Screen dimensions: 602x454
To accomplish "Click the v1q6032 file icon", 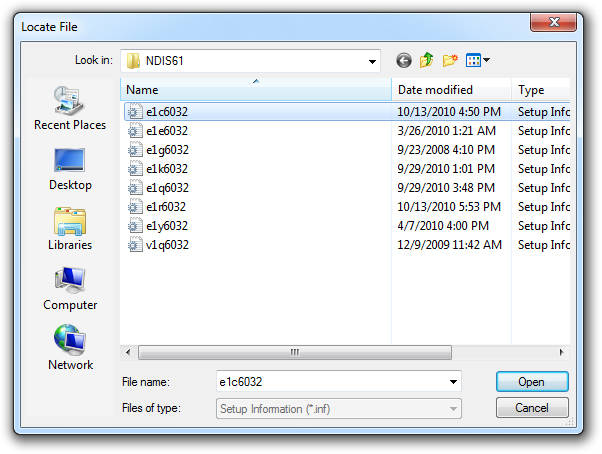I will (x=134, y=245).
